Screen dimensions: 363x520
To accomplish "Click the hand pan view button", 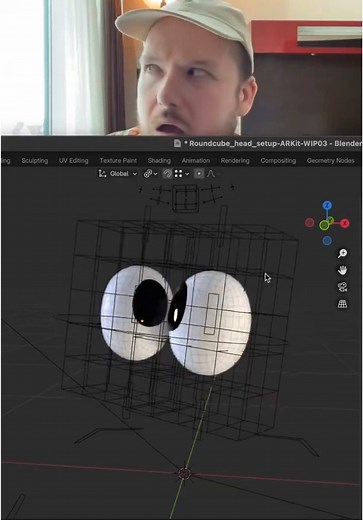I will point(342,270).
